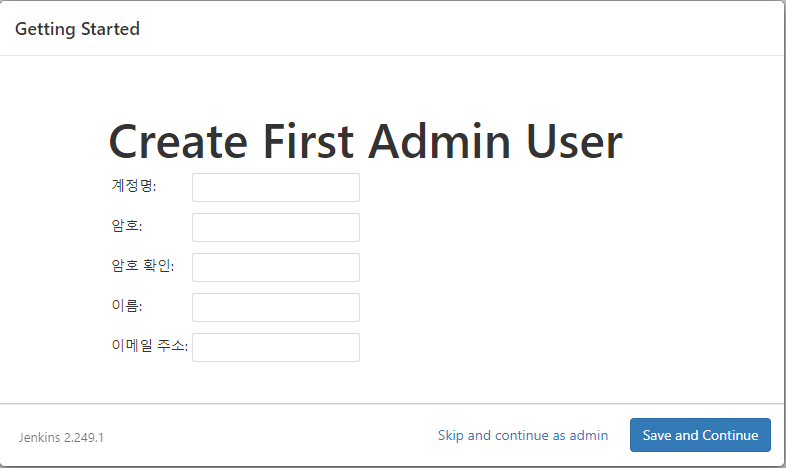786x468 pixels.
Task: Click the 이름 full name input field
Action: tap(276, 308)
